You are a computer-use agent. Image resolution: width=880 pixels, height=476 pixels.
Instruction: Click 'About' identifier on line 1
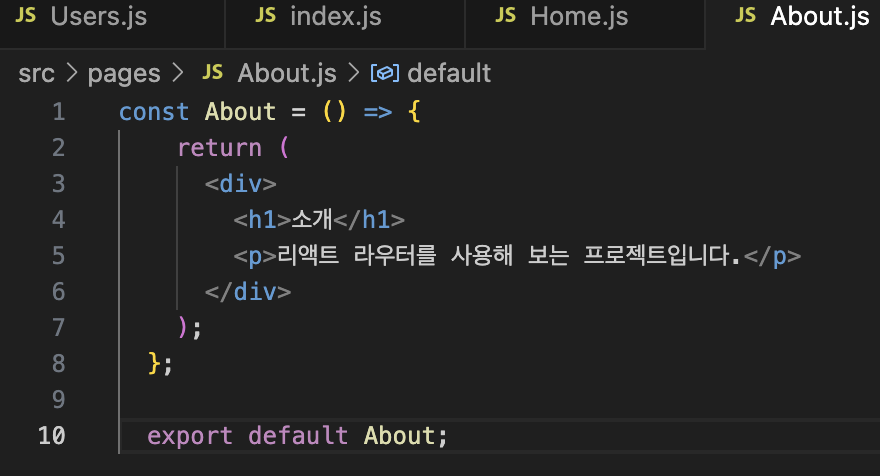(240, 112)
